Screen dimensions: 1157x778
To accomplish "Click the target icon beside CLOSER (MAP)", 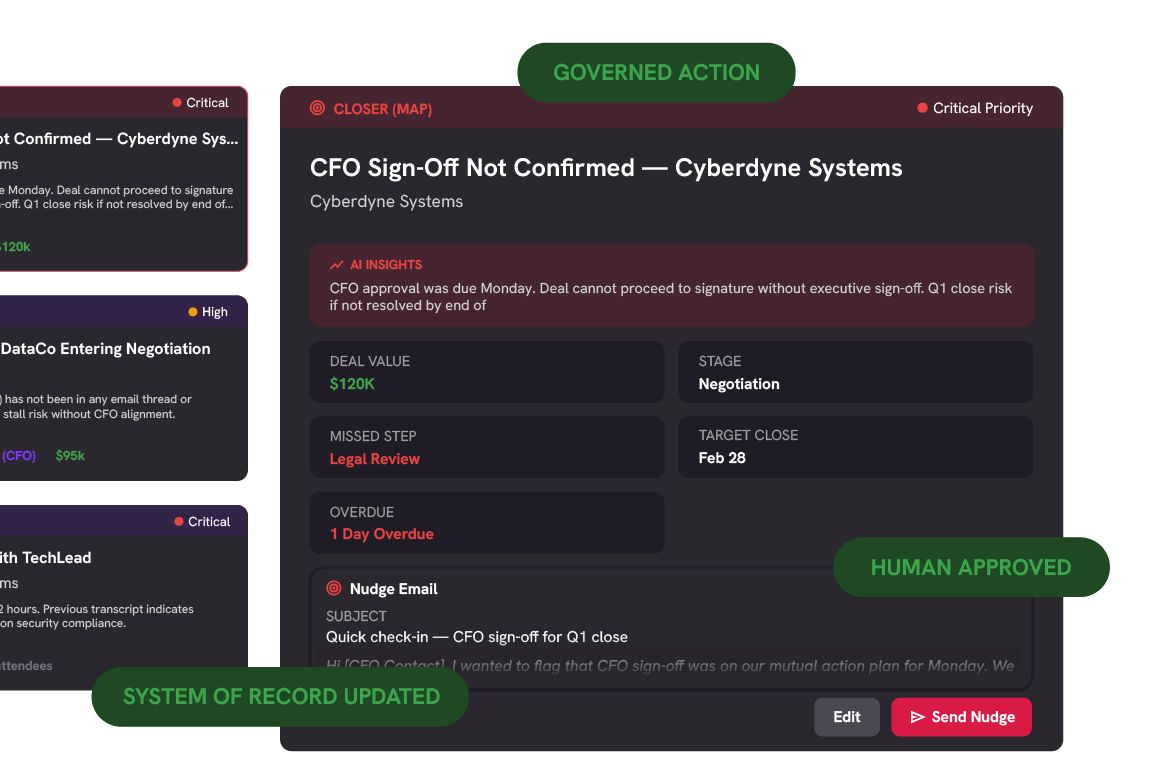I will coord(317,108).
